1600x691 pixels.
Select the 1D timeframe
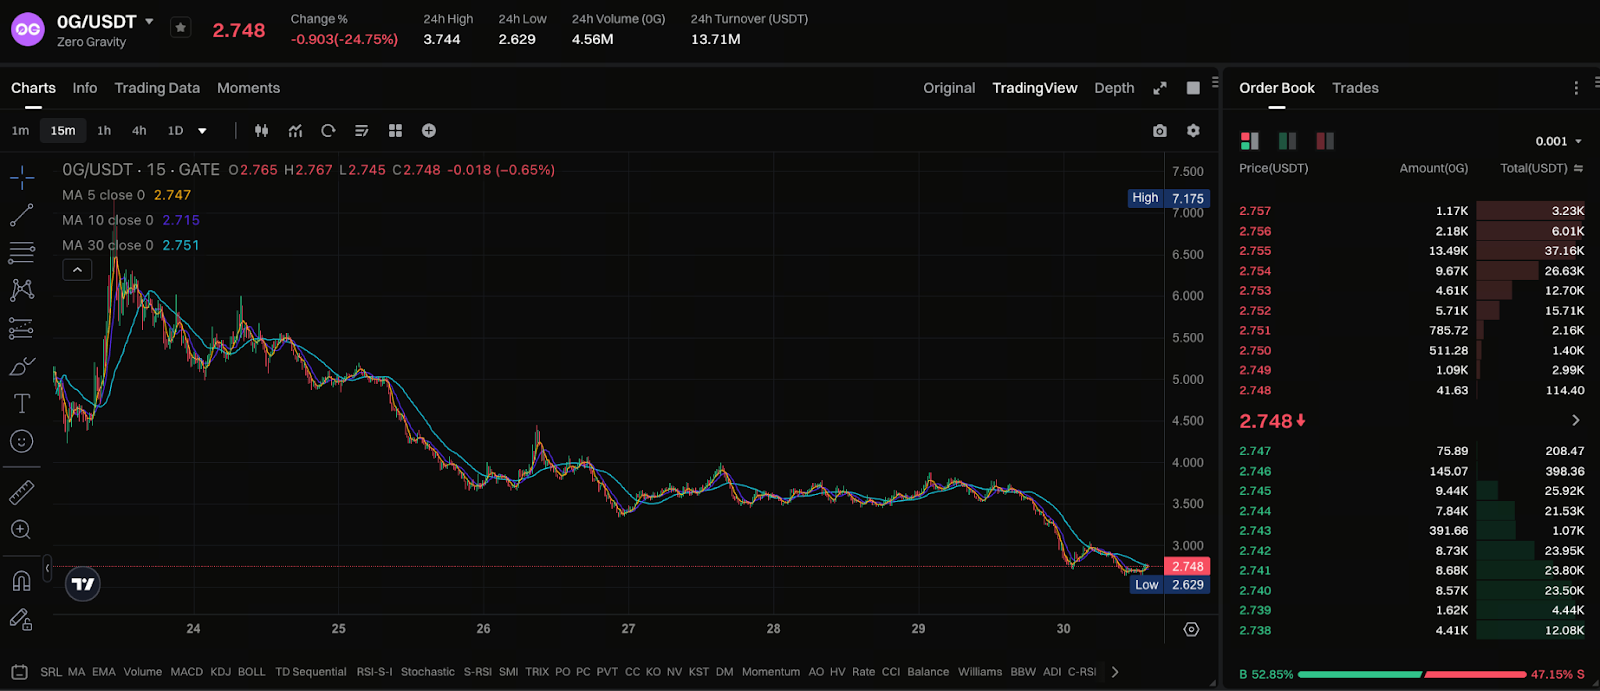click(x=175, y=131)
